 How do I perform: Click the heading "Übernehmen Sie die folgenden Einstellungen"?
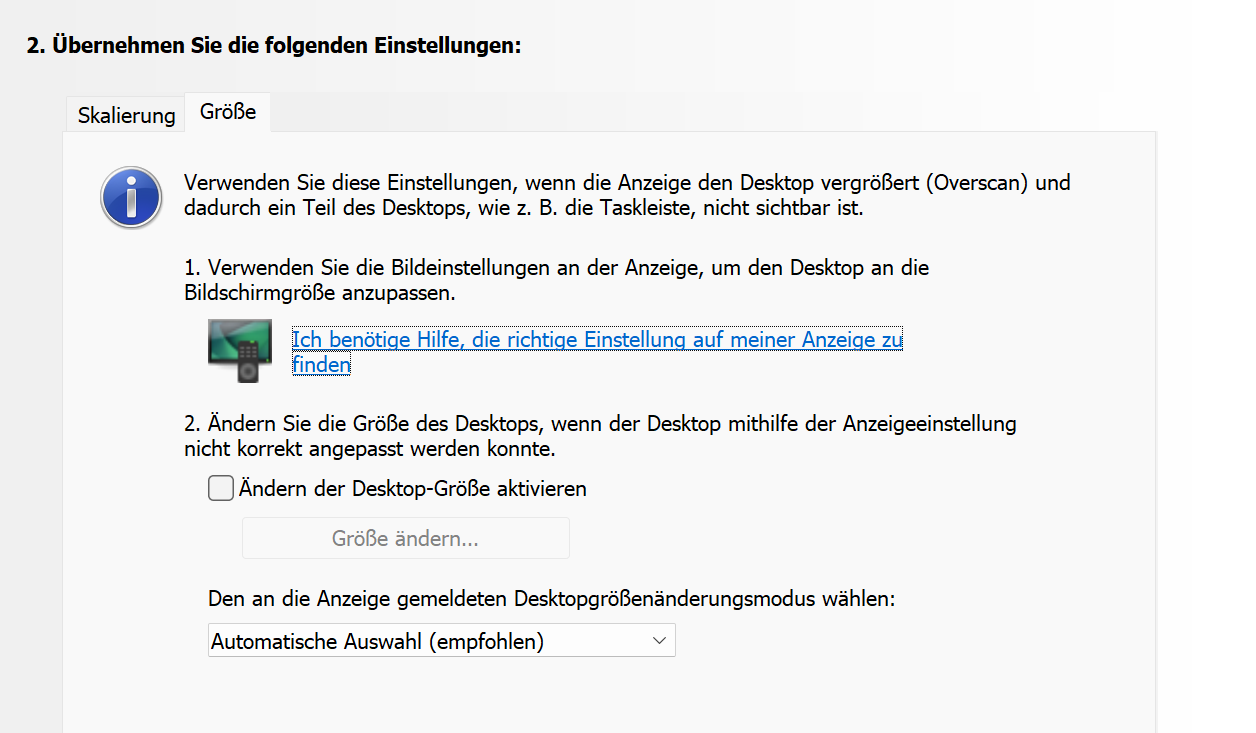273,46
